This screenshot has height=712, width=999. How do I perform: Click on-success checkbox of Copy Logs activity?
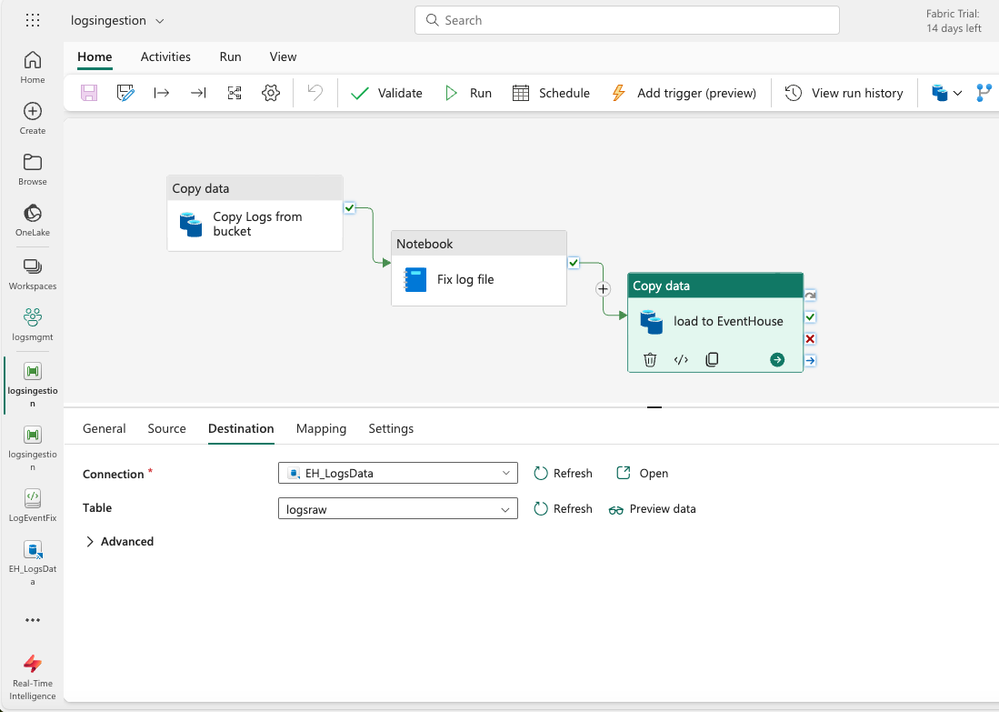pos(349,208)
